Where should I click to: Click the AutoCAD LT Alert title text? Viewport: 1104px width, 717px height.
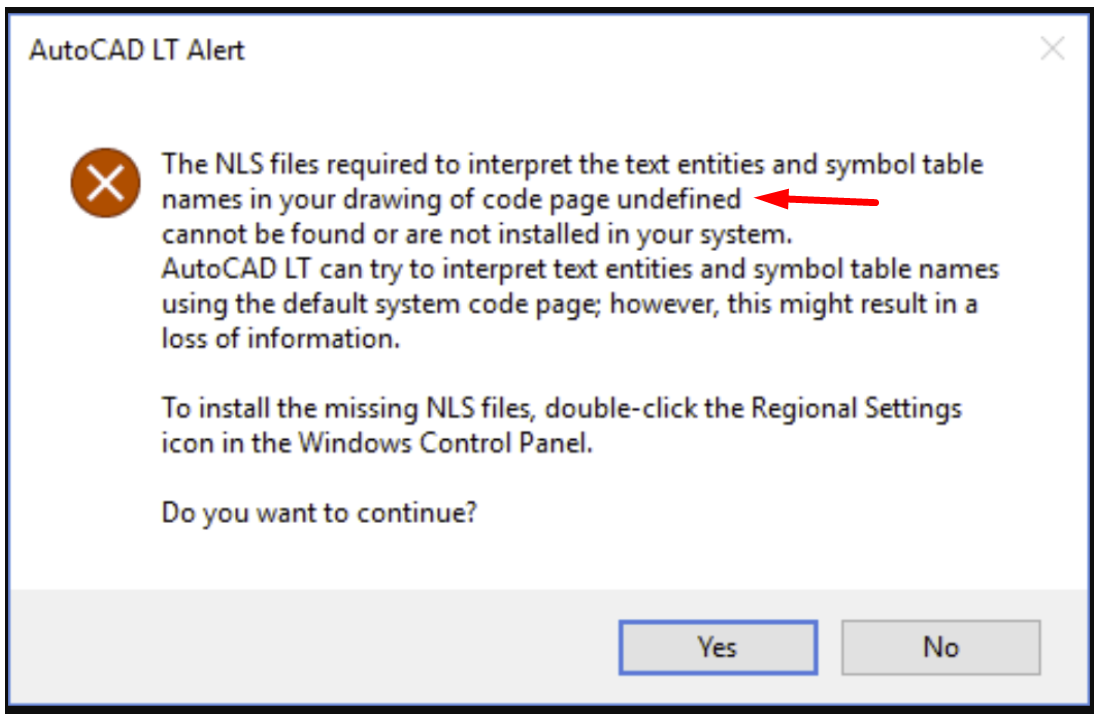pyautogui.click(x=137, y=51)
